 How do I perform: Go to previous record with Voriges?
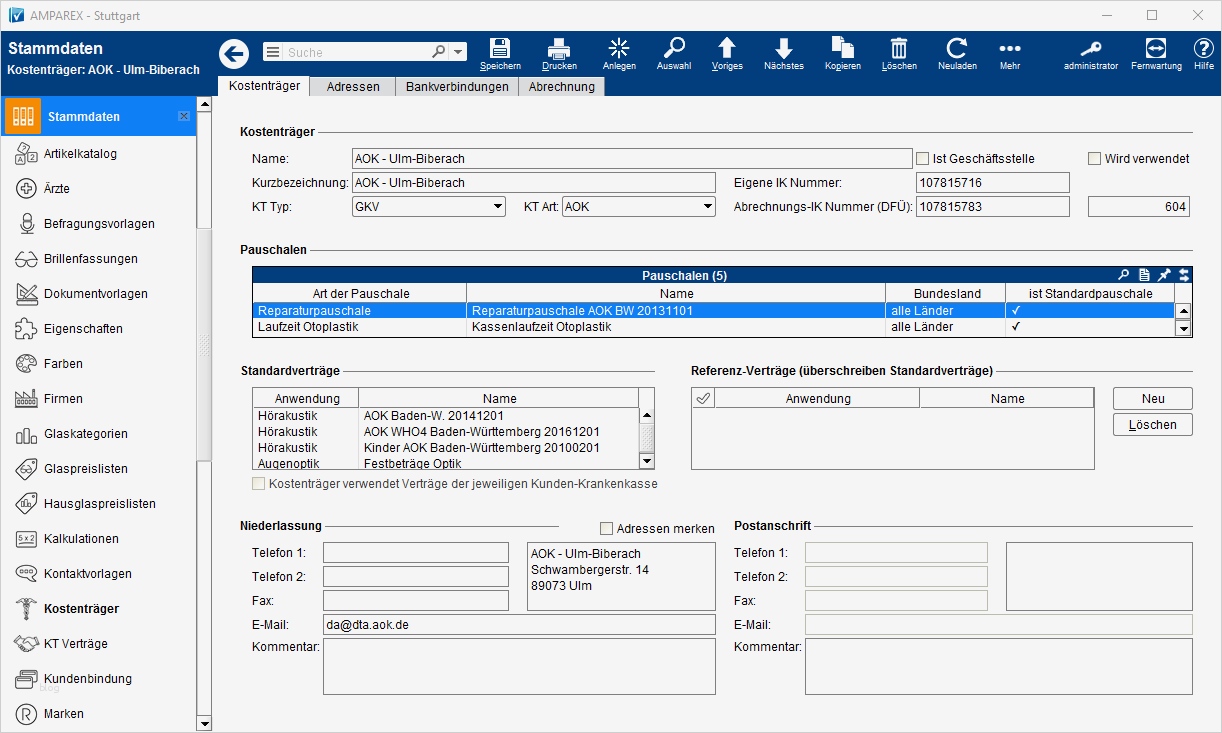[x=727, y=49]
